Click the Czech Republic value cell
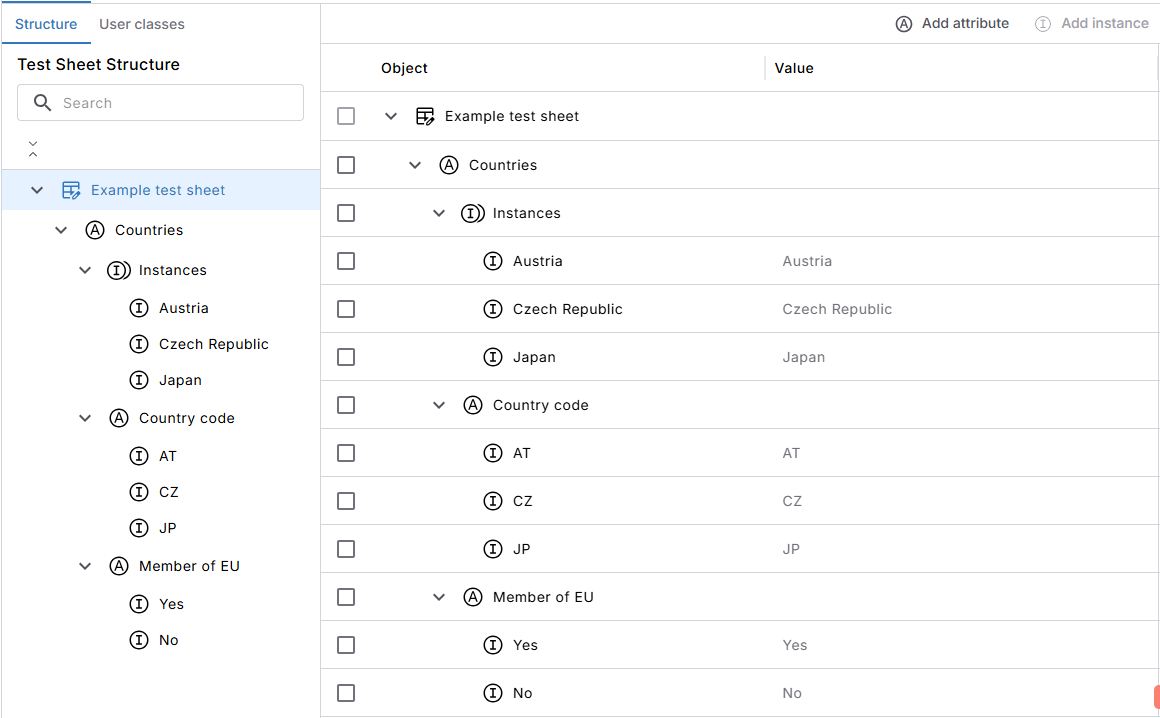This screenshot has height=718, width=1160. click(837, 309)
